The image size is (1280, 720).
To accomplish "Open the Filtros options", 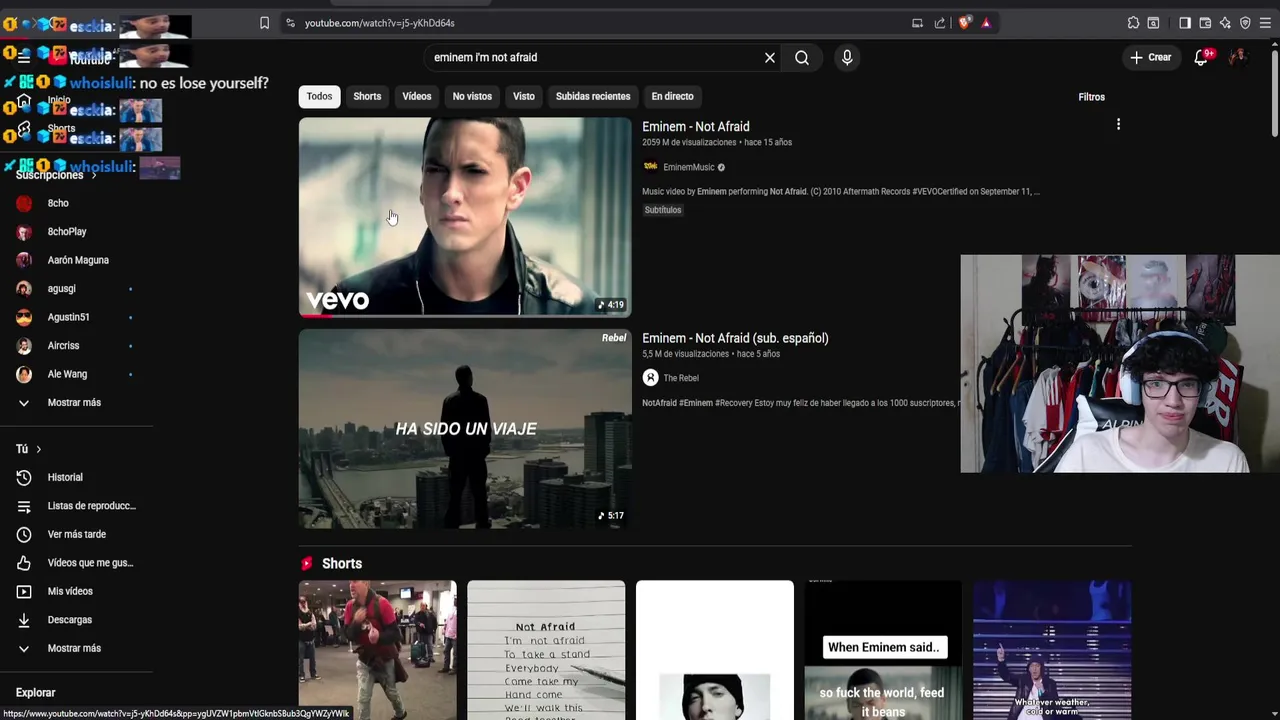I will pos(1091,97).
